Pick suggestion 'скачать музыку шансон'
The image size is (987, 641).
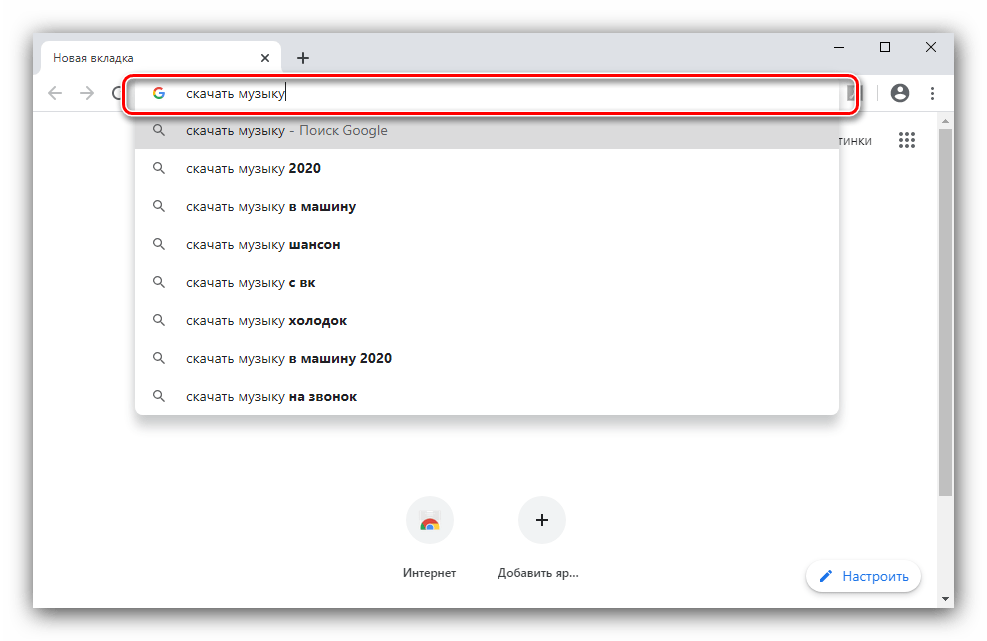pos(487,244)
